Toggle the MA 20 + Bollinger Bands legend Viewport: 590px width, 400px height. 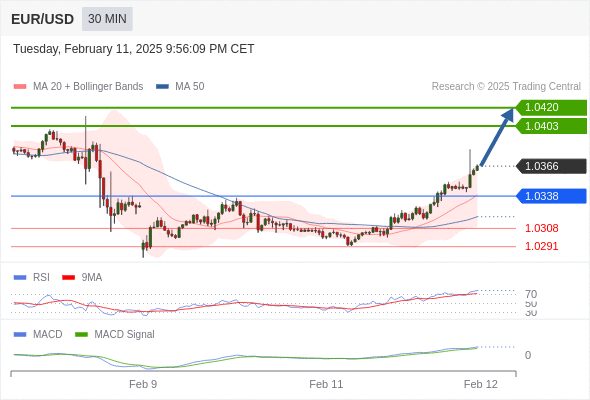click(78, 87)
